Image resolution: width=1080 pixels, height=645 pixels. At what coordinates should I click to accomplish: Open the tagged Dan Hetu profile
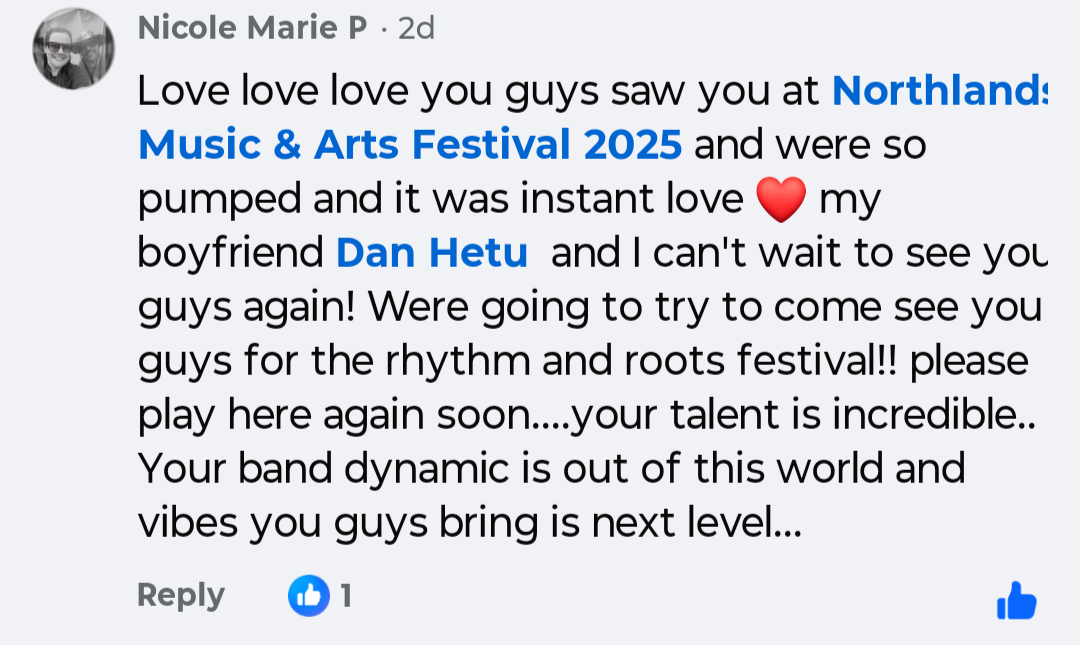(431, 254)
